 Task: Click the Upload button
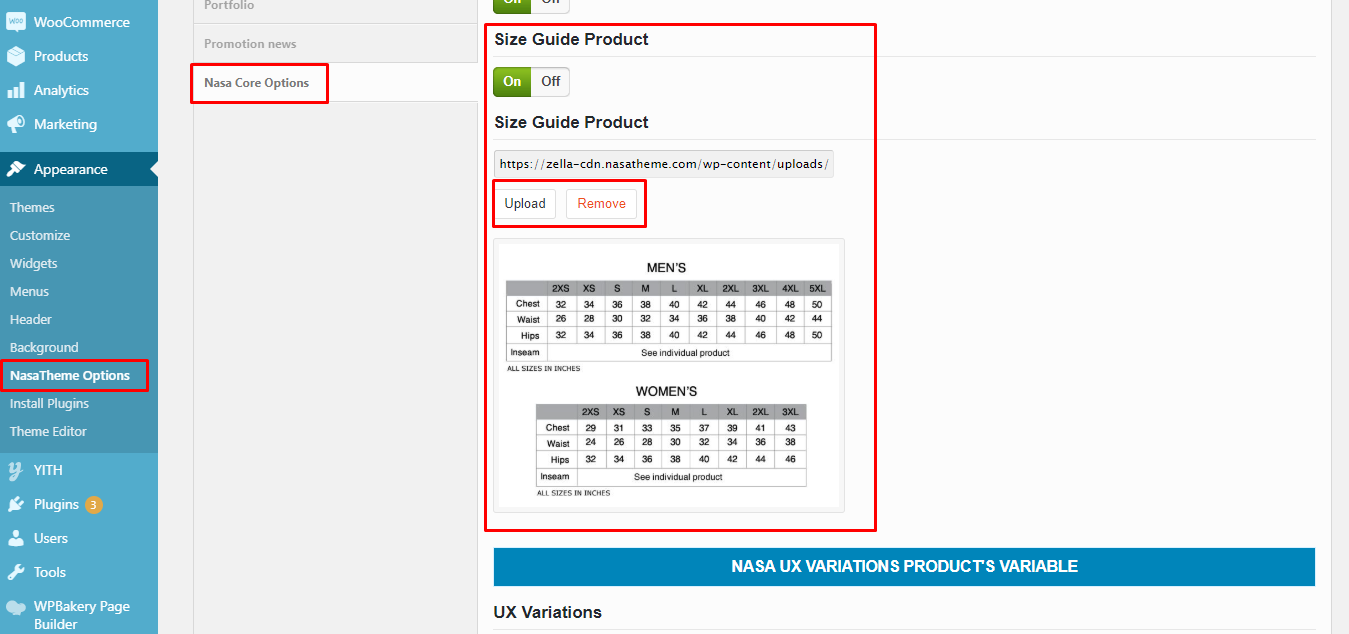point(525,203)
